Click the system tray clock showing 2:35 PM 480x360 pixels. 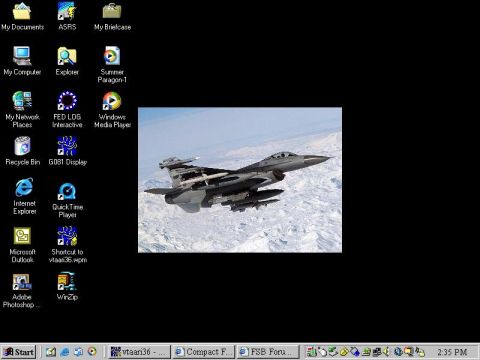click(x=452, y=352)
